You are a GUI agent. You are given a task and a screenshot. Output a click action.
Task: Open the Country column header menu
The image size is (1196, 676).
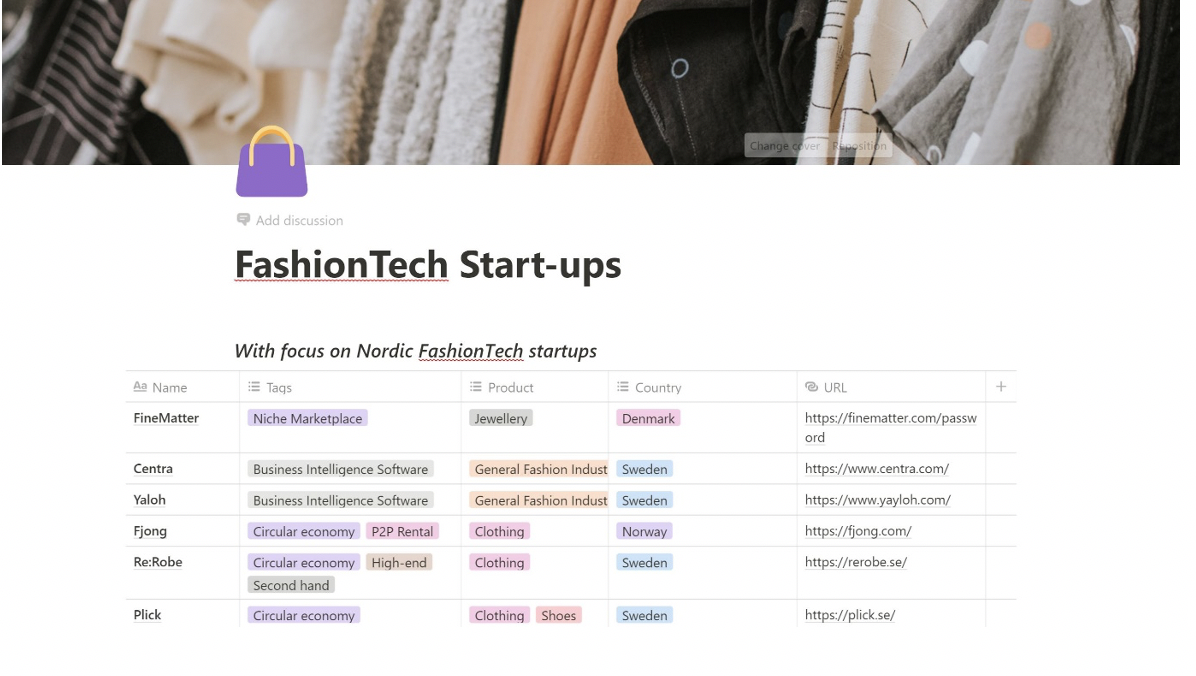(657, 387)
